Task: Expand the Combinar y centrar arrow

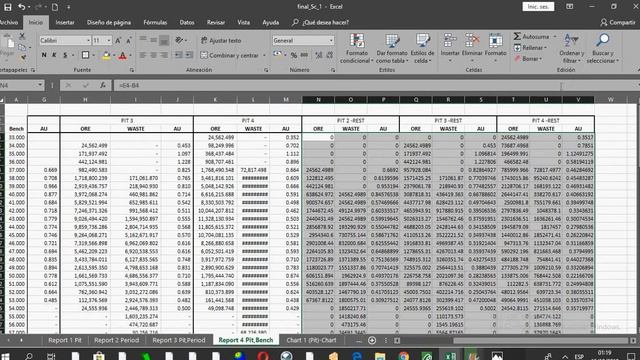Action: click(x=264, y=55)
